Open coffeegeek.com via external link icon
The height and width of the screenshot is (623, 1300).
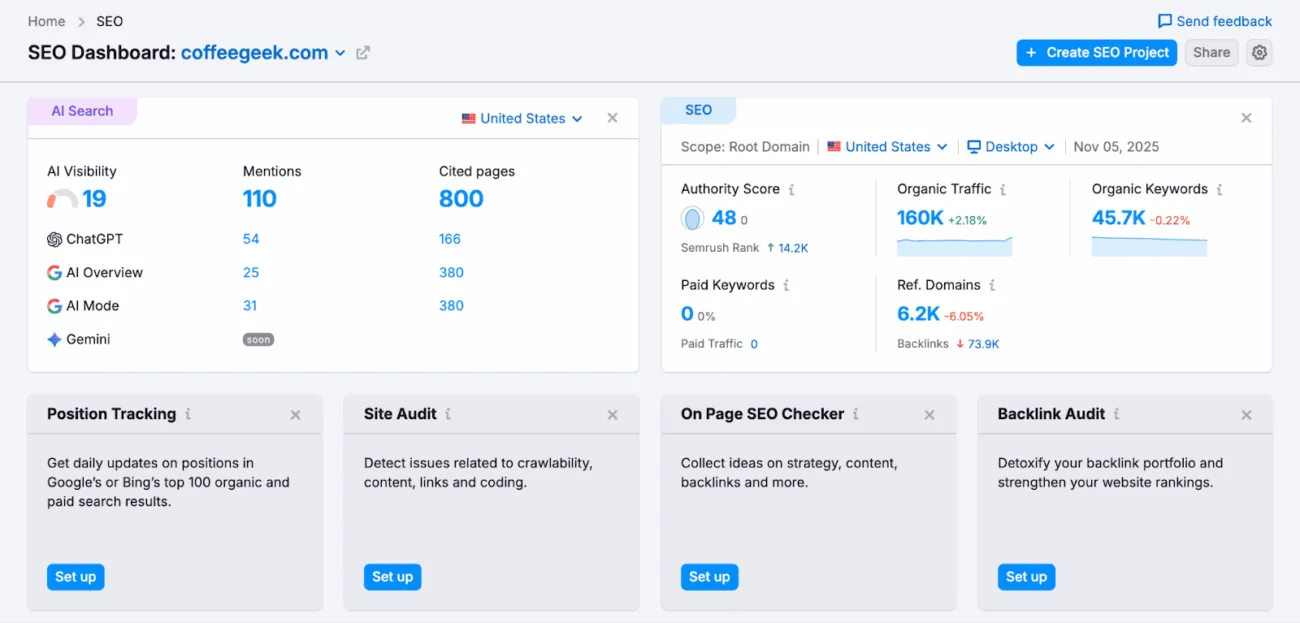tap(363, 53)
